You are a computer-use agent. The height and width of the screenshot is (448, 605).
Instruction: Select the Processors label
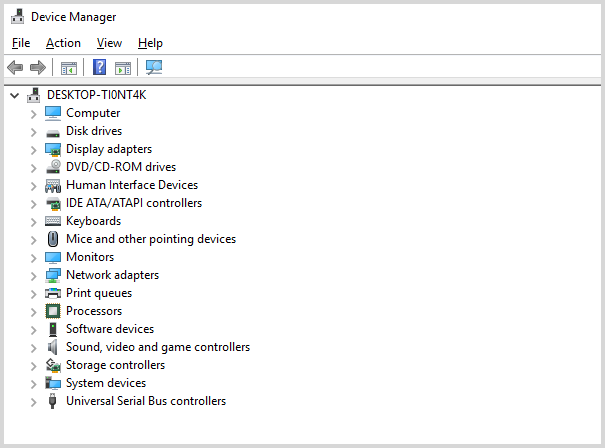(x=94, y=311)
